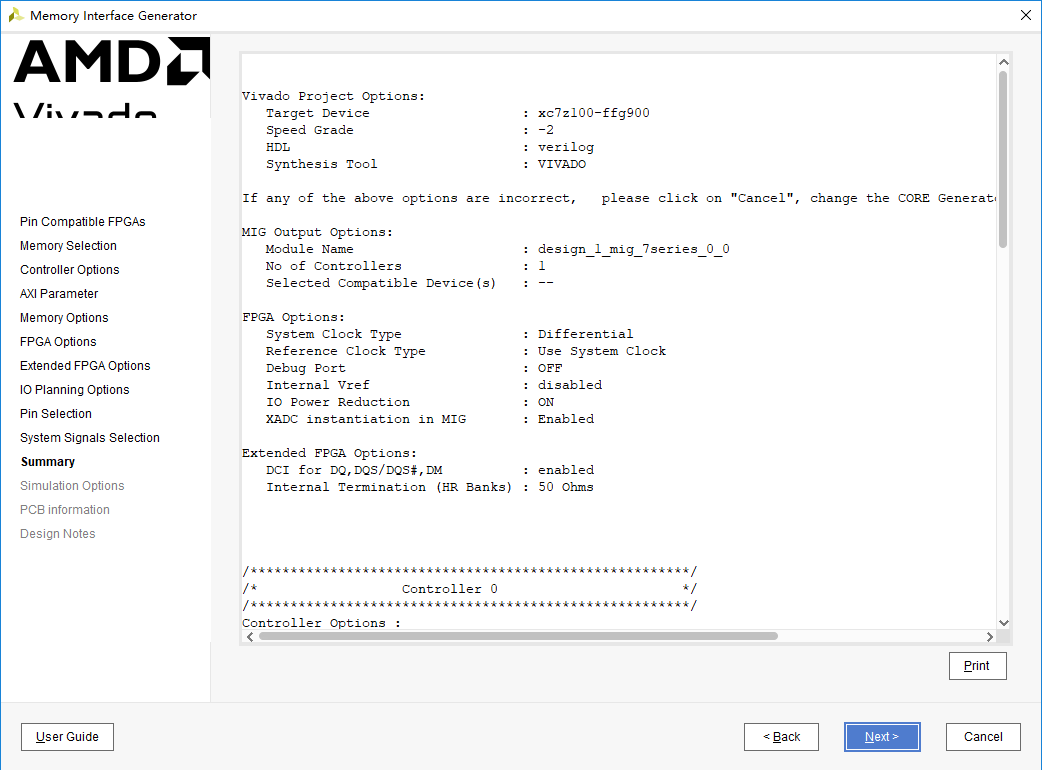Screen dimensions: 1042x770
Task: Click the Internal Vref 'disabled' value
Action: coord(570,385)
